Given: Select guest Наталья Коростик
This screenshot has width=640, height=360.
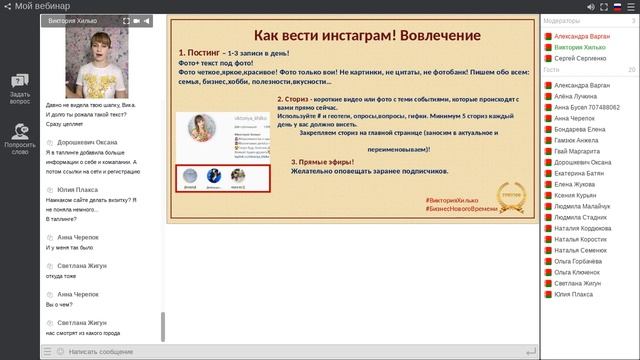Looking at the screenshot, I should 580,240.
